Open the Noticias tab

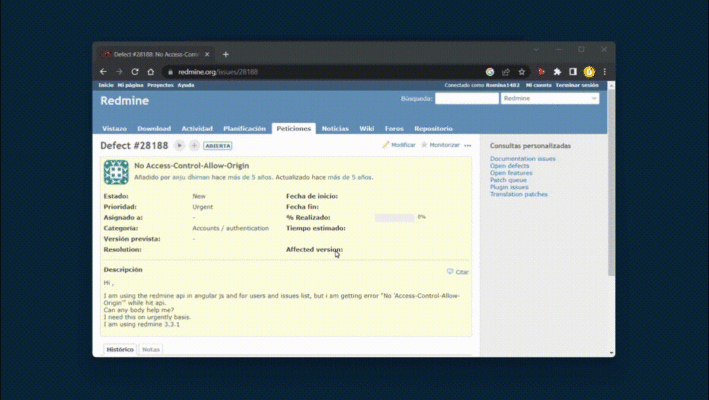click(x=335, y=129)
